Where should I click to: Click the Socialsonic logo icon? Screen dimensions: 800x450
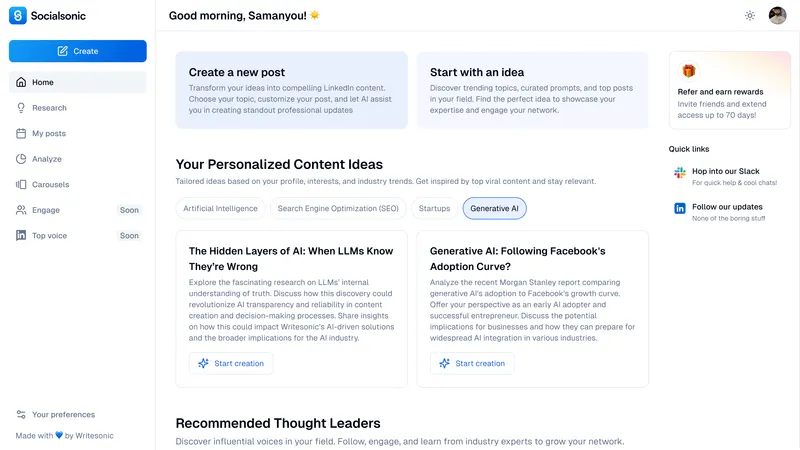click(x=17, y=15)
